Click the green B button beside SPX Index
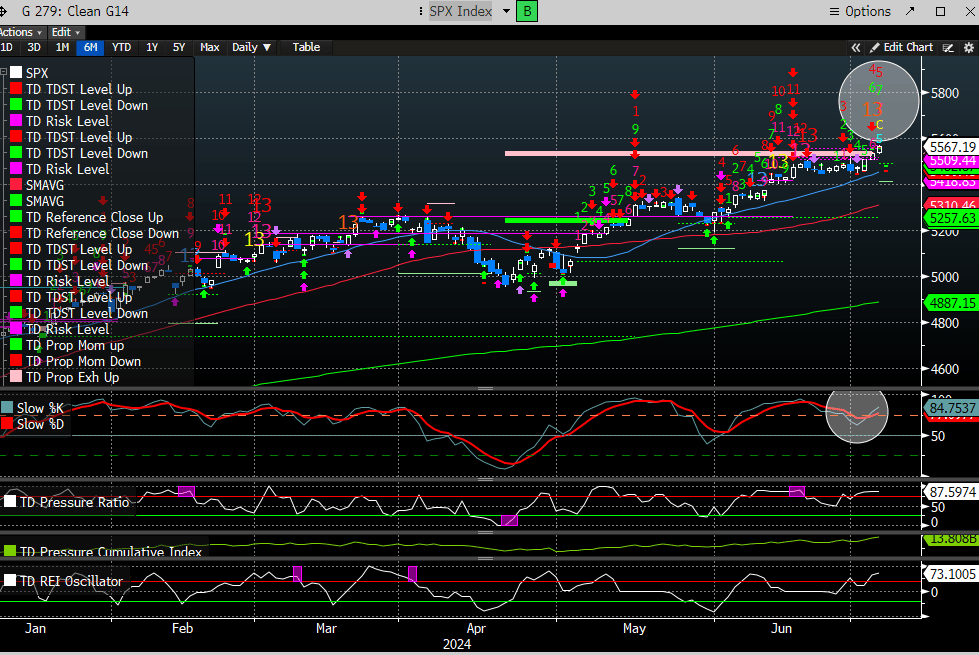 click(x=527, y=11)
